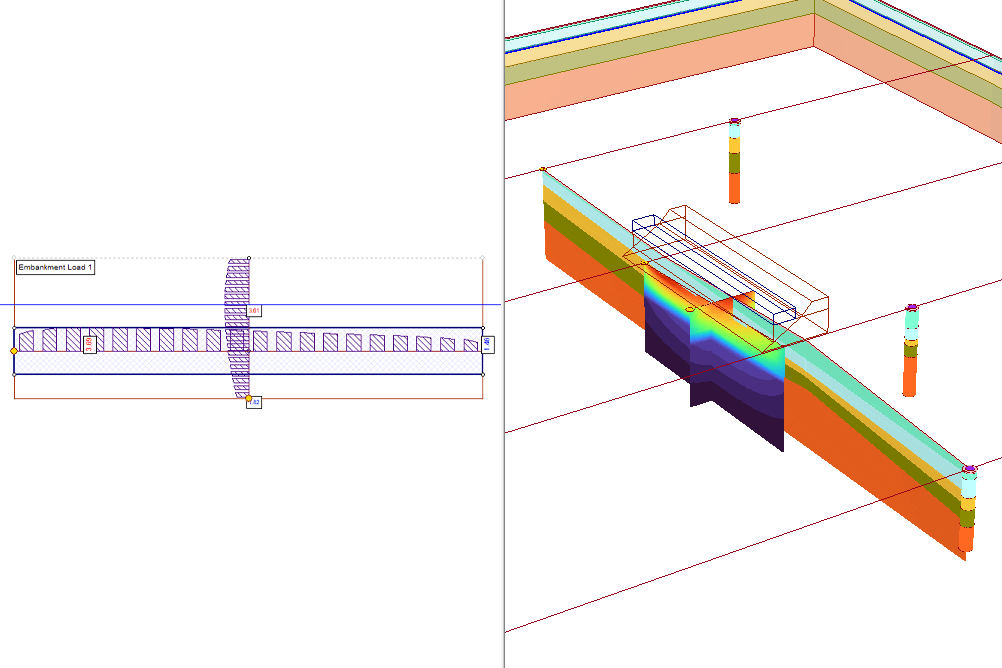Click the rotated blue 1.46 value label
Screen dimensions: 1002x668
488,345
